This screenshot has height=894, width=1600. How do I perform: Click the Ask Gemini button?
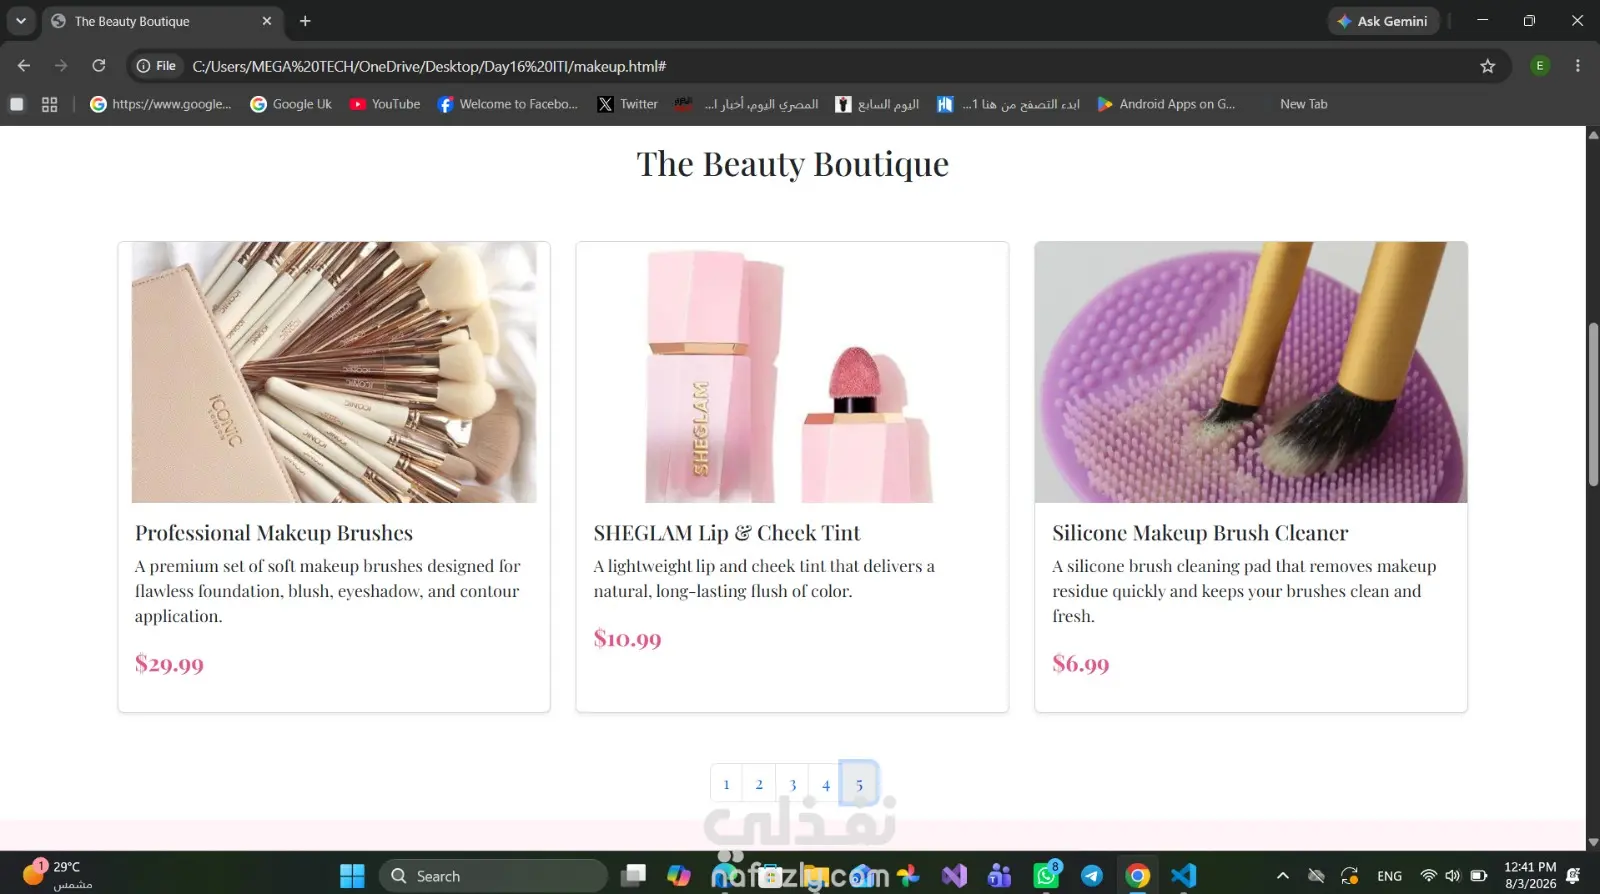[1384, 21]
